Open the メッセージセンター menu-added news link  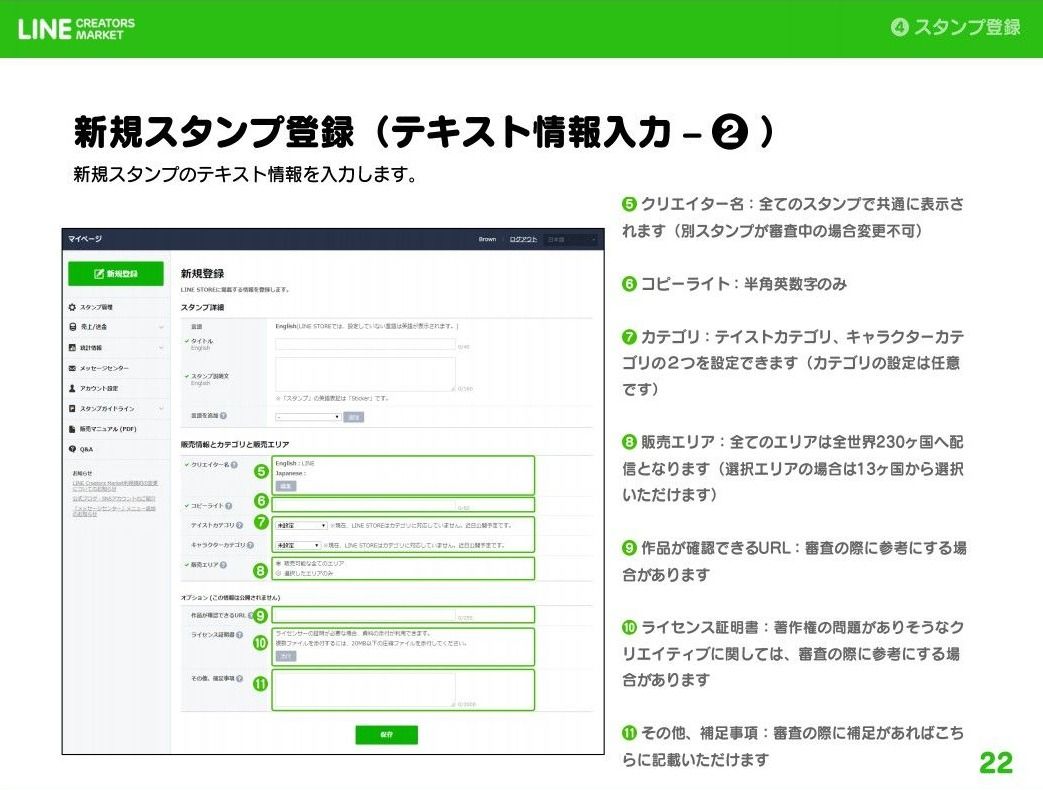pyautogui.click(x=114, y=511)
